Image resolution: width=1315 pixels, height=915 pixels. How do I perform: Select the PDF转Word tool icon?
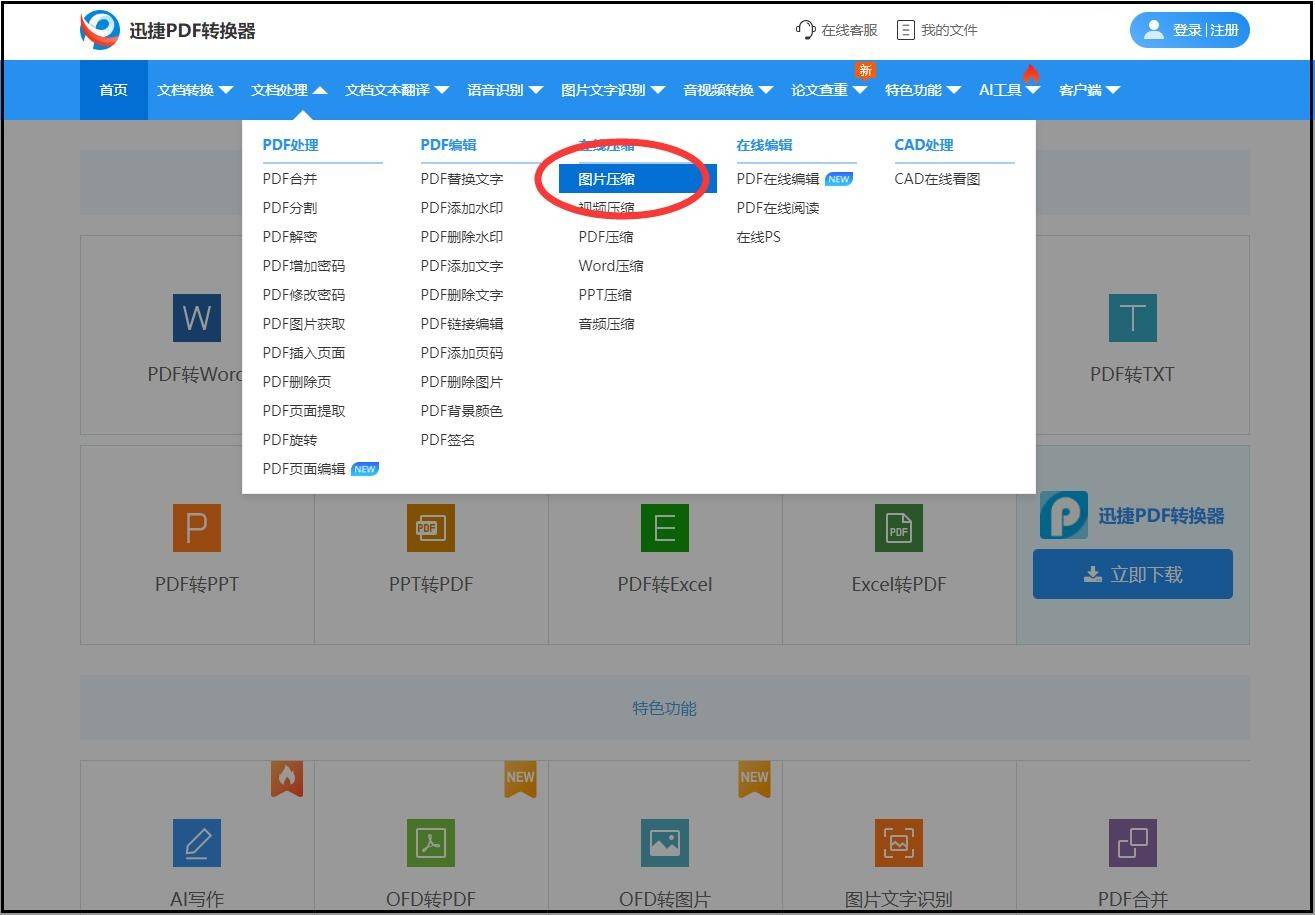coord(196,318)
